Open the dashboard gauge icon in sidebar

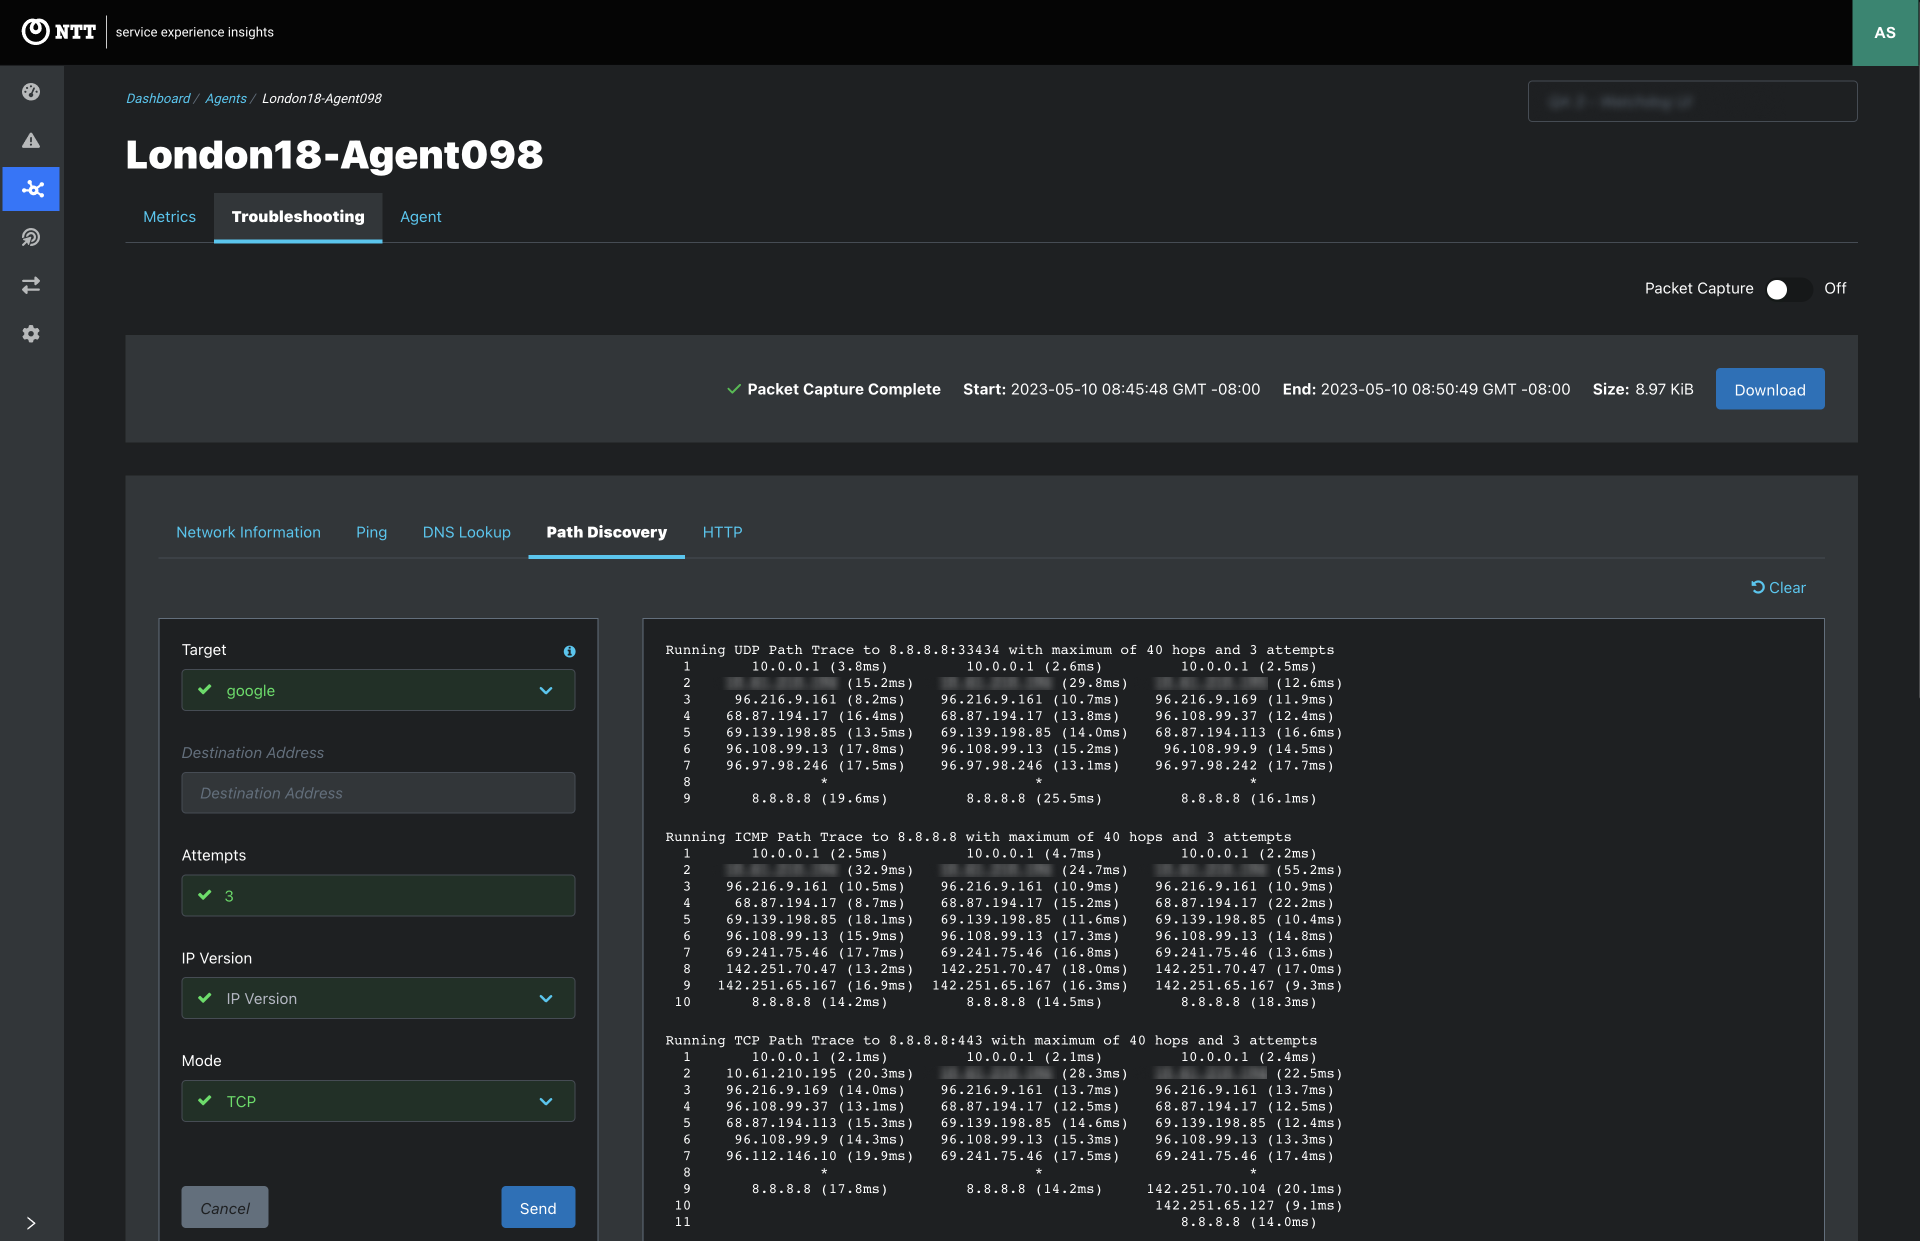pos(31,92)
